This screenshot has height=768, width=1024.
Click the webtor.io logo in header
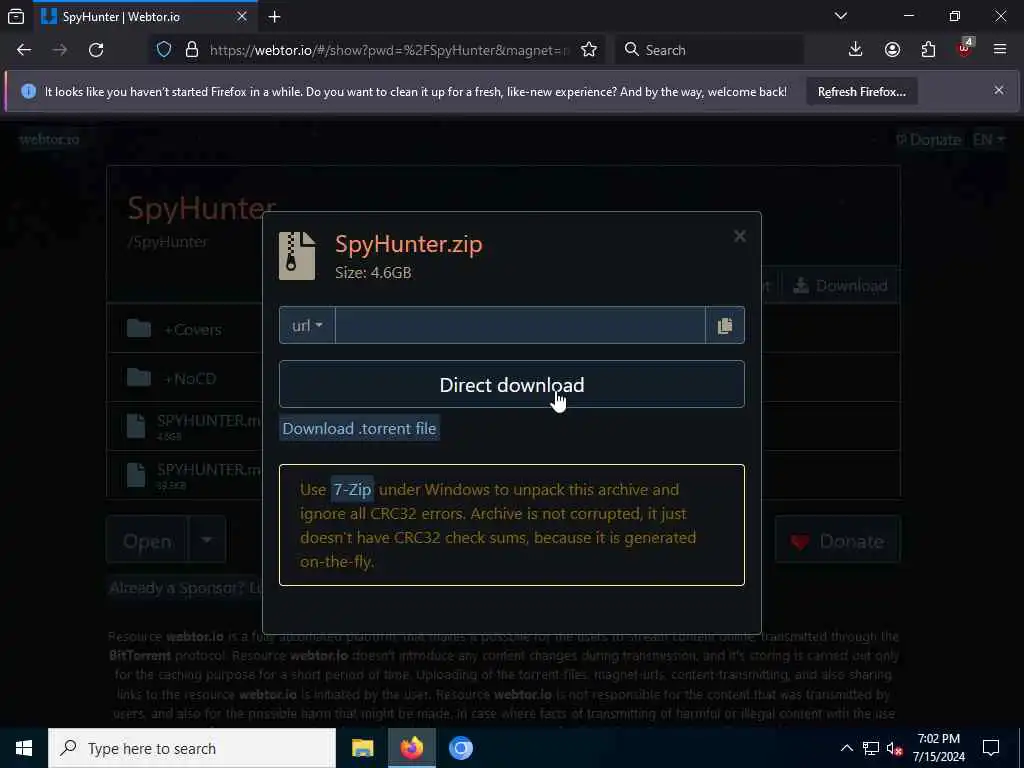point(49,139)
